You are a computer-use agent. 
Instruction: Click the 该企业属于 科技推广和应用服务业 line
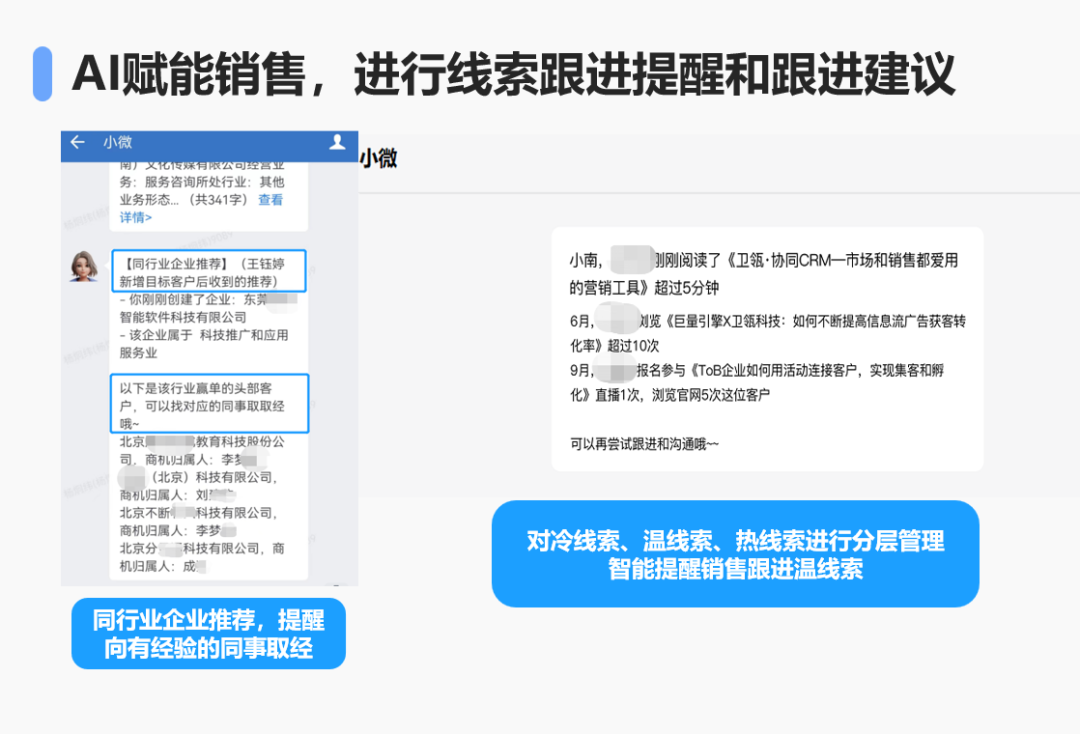click(x=203, y=344)
